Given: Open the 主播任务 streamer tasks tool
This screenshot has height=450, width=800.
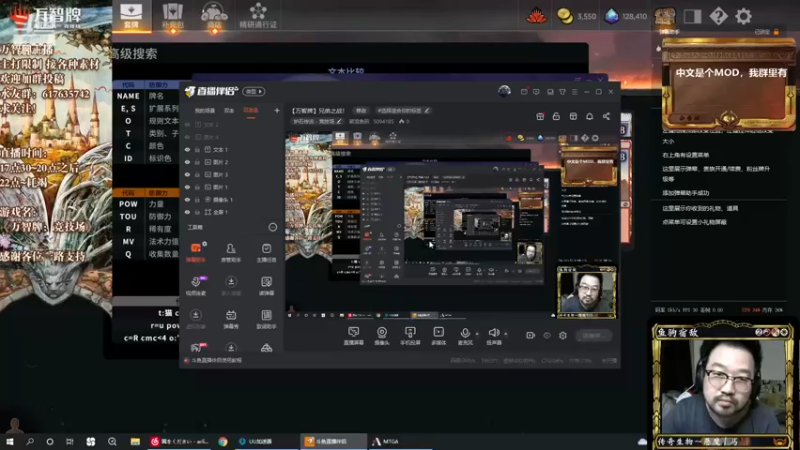Looking at the screenshot, I should 266,253.
